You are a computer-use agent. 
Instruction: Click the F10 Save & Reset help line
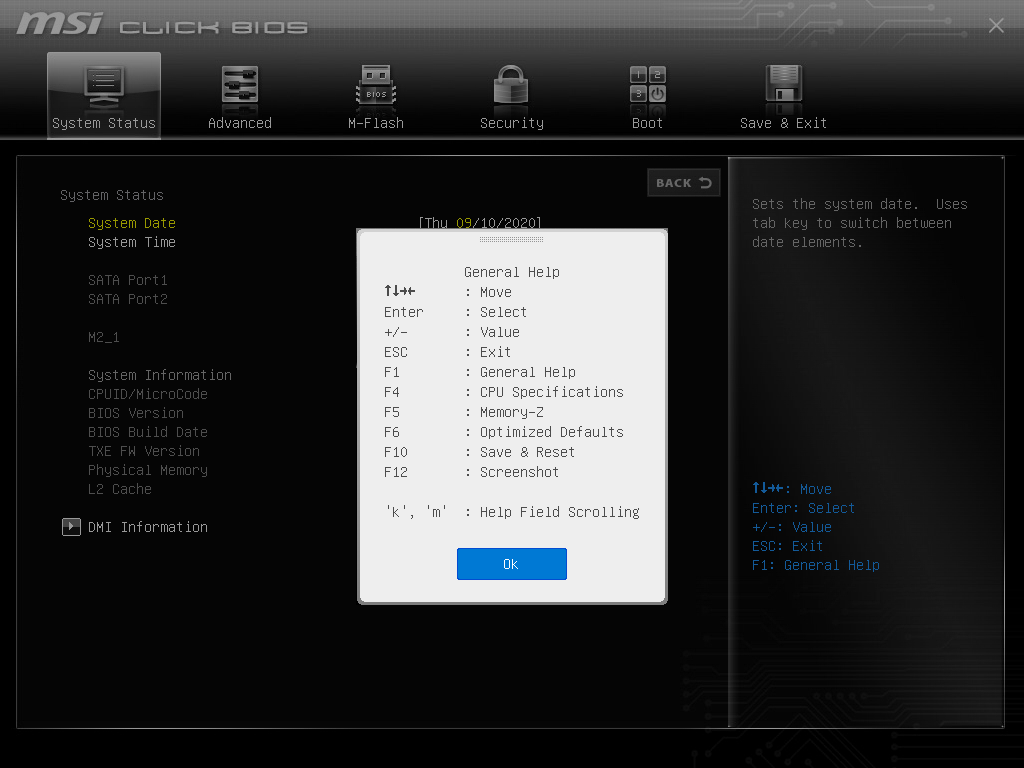479,452
